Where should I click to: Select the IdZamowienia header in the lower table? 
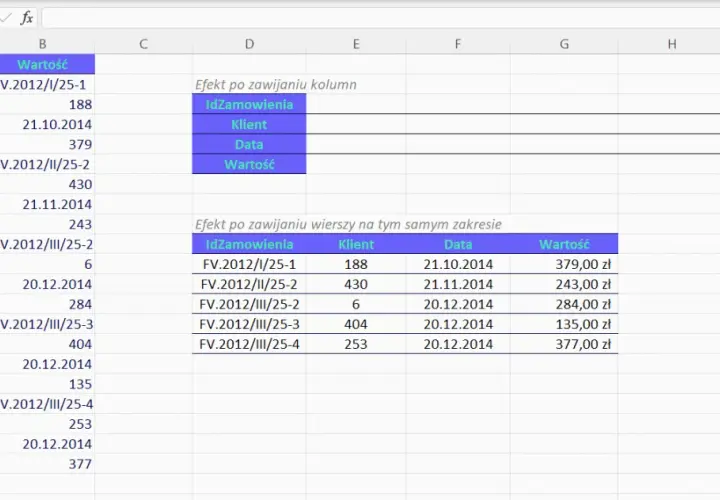tap(249, 244)
